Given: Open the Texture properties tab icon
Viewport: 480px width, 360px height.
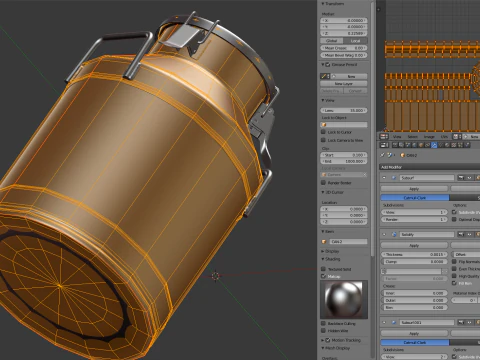Looking at the screenshot, I should click(x=454, y=145).
